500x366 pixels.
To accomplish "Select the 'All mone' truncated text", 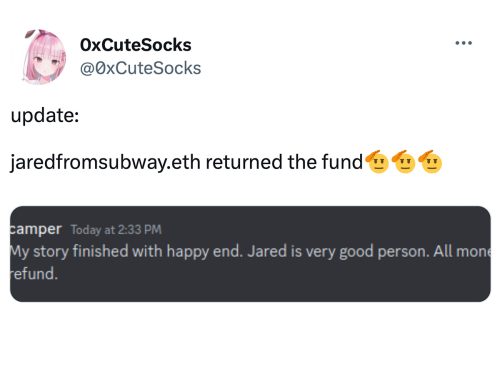I will pos(462,251).
